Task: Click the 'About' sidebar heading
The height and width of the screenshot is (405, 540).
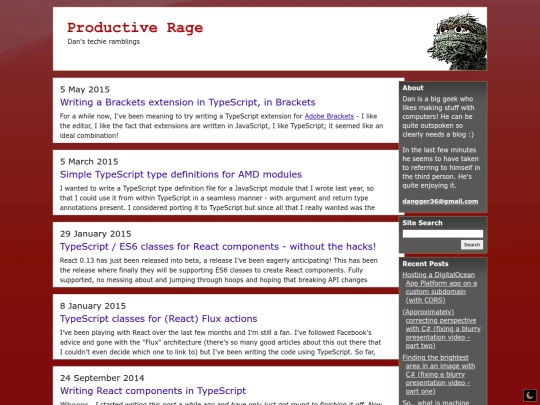Action: click(413, 88)
